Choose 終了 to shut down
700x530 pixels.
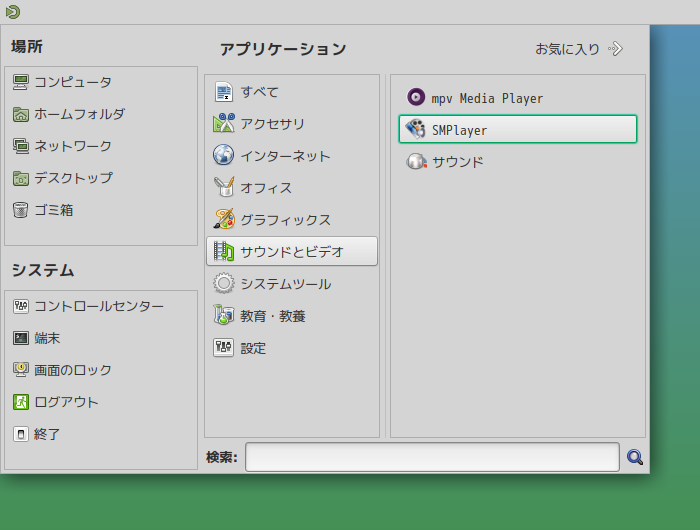[101, 434]
